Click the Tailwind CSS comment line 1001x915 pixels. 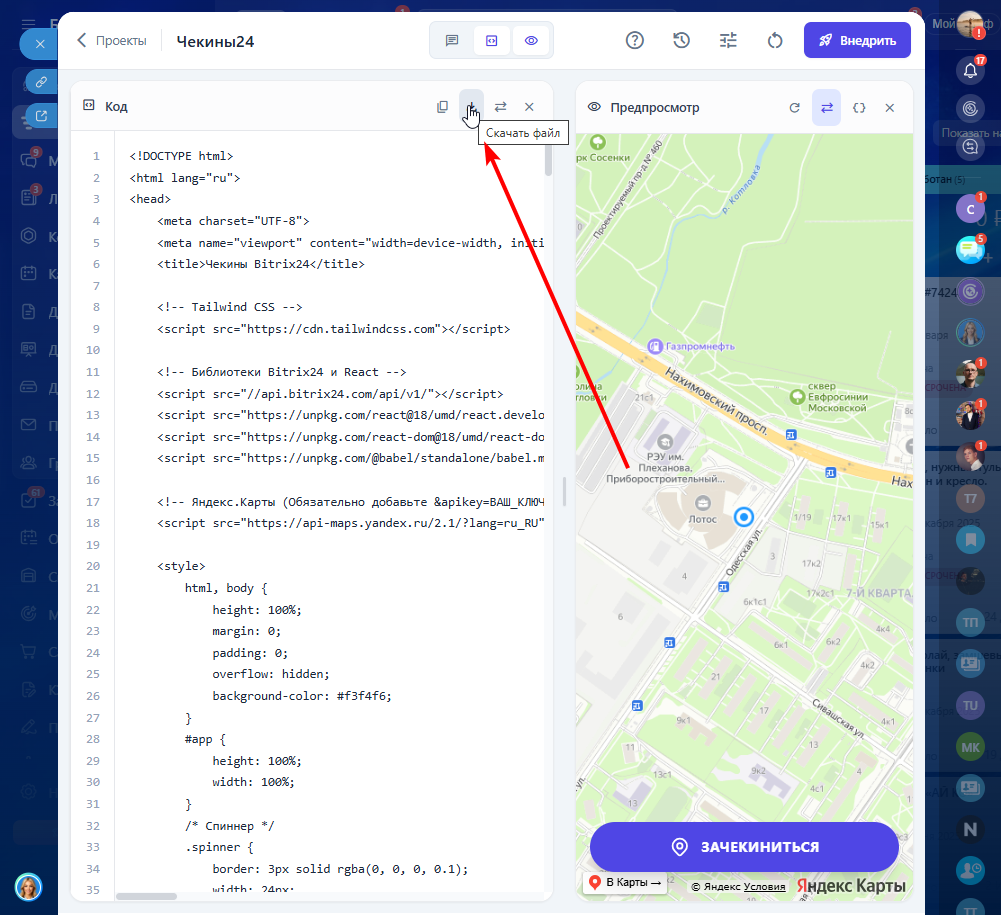230,307
